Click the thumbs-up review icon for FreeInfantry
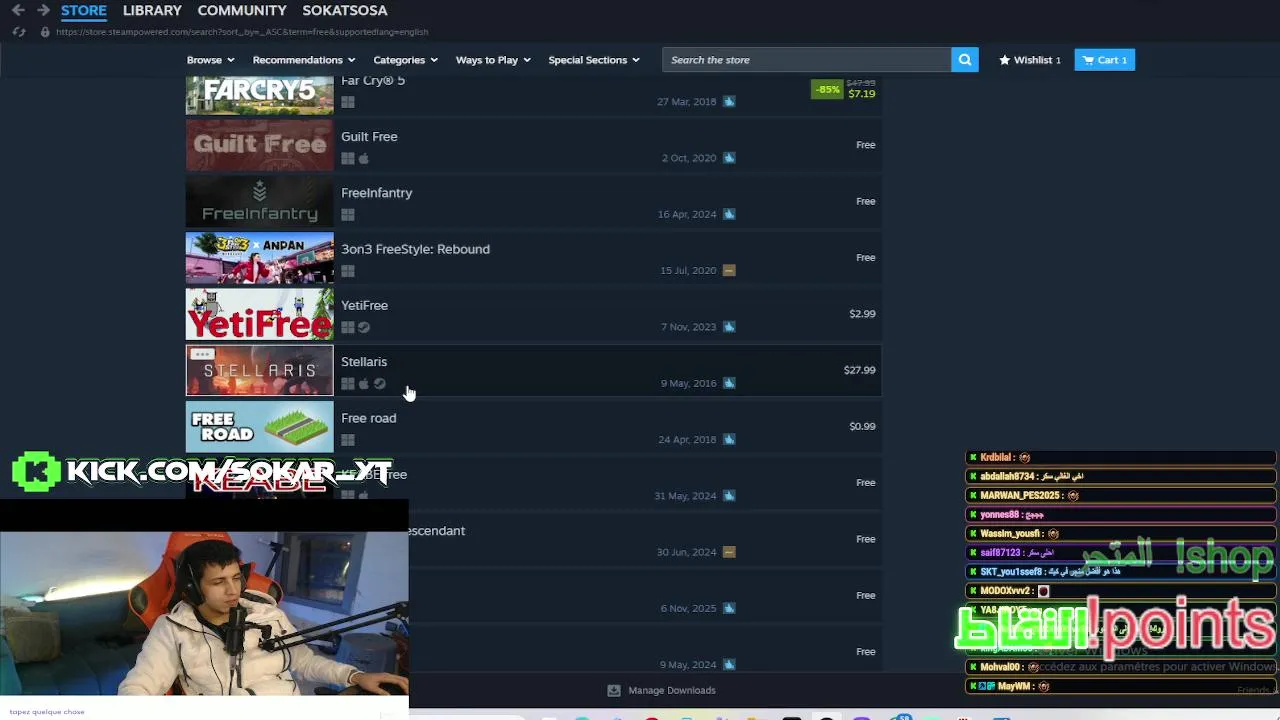 (729, 214)
